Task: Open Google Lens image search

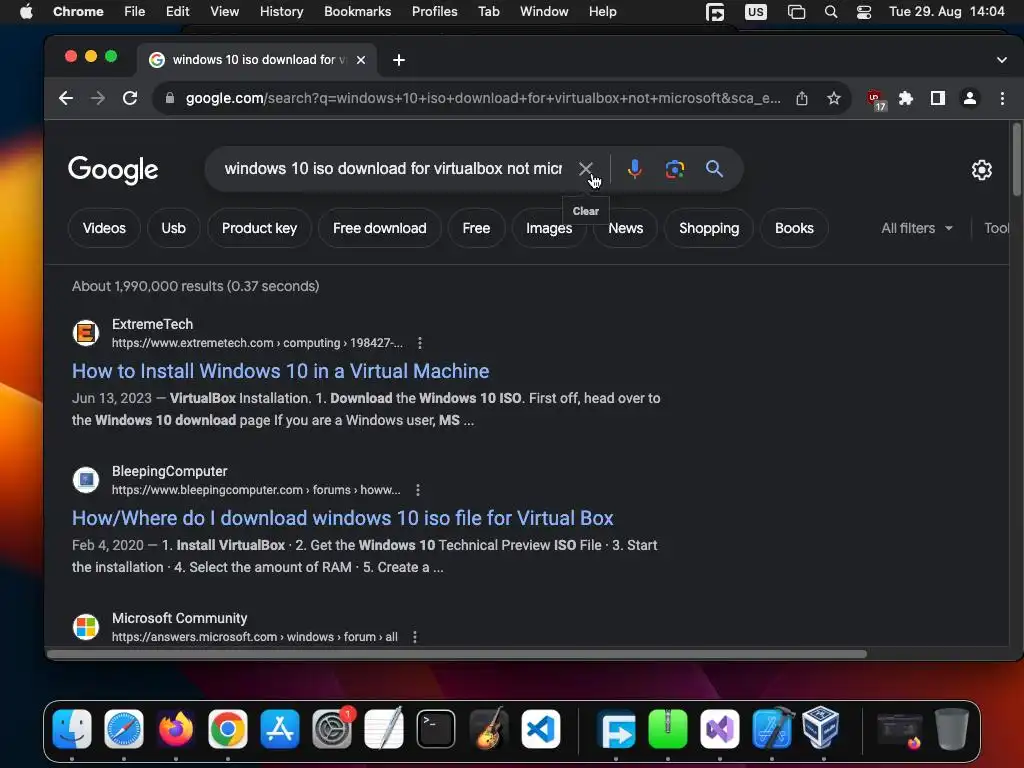Action: (x=675, y=169)
